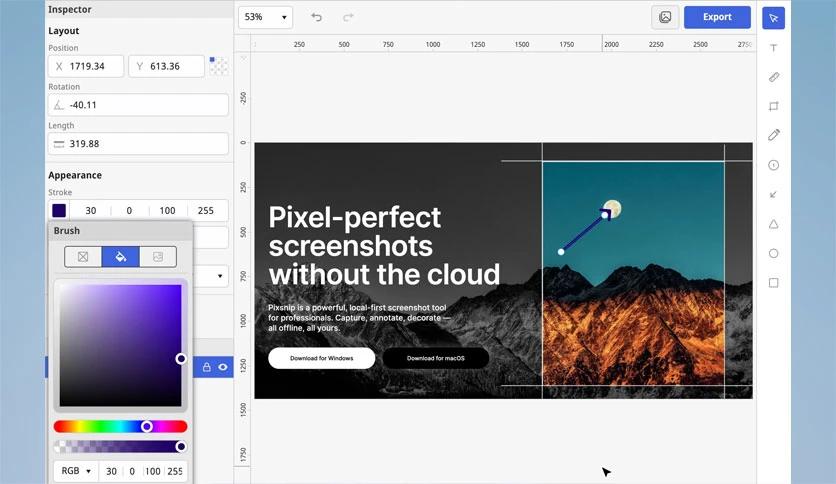836x484 pixels.
Task: Select the rectangle shape tool
Action: (x=774, y=283)
